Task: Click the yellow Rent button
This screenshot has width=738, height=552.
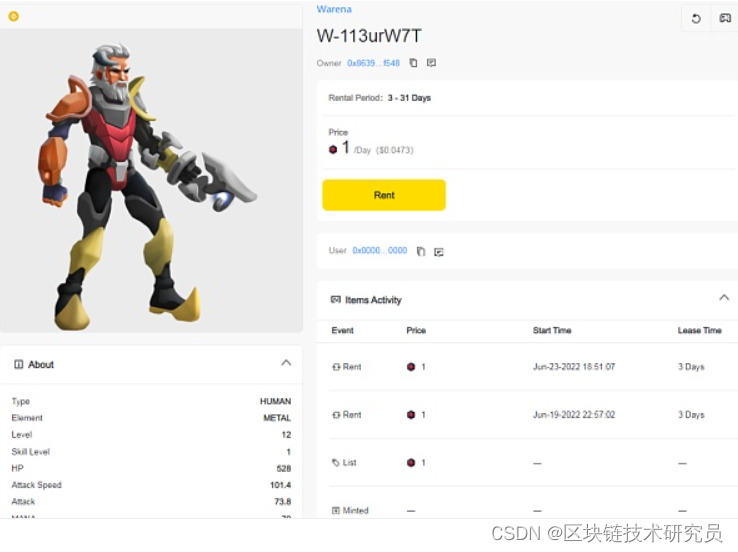Action: tap(384, 195)
